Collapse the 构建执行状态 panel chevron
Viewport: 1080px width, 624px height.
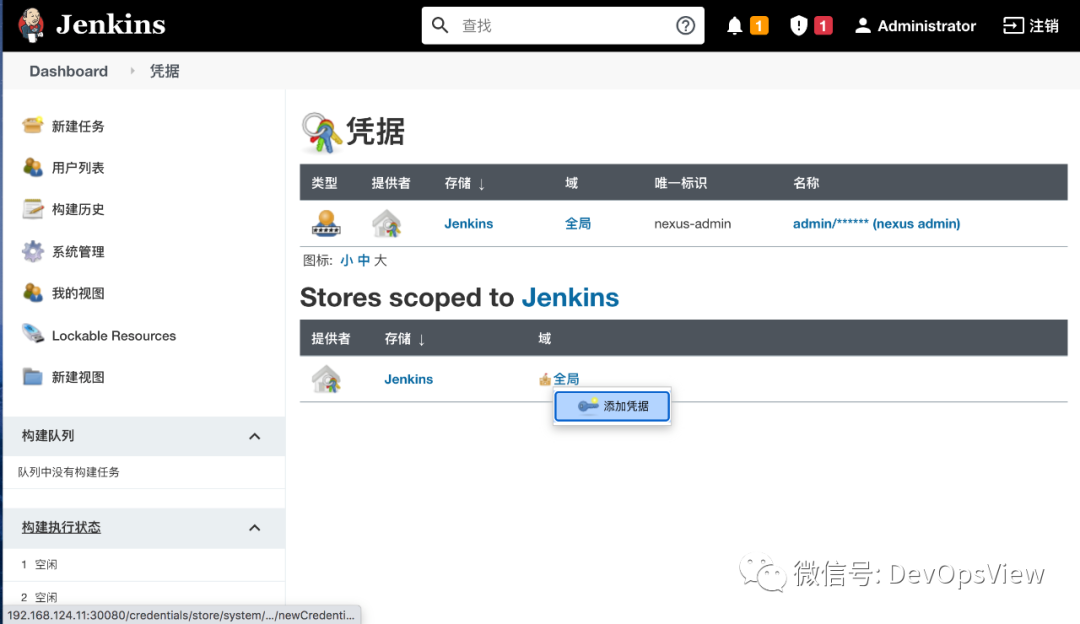click(x=254, y=528)
